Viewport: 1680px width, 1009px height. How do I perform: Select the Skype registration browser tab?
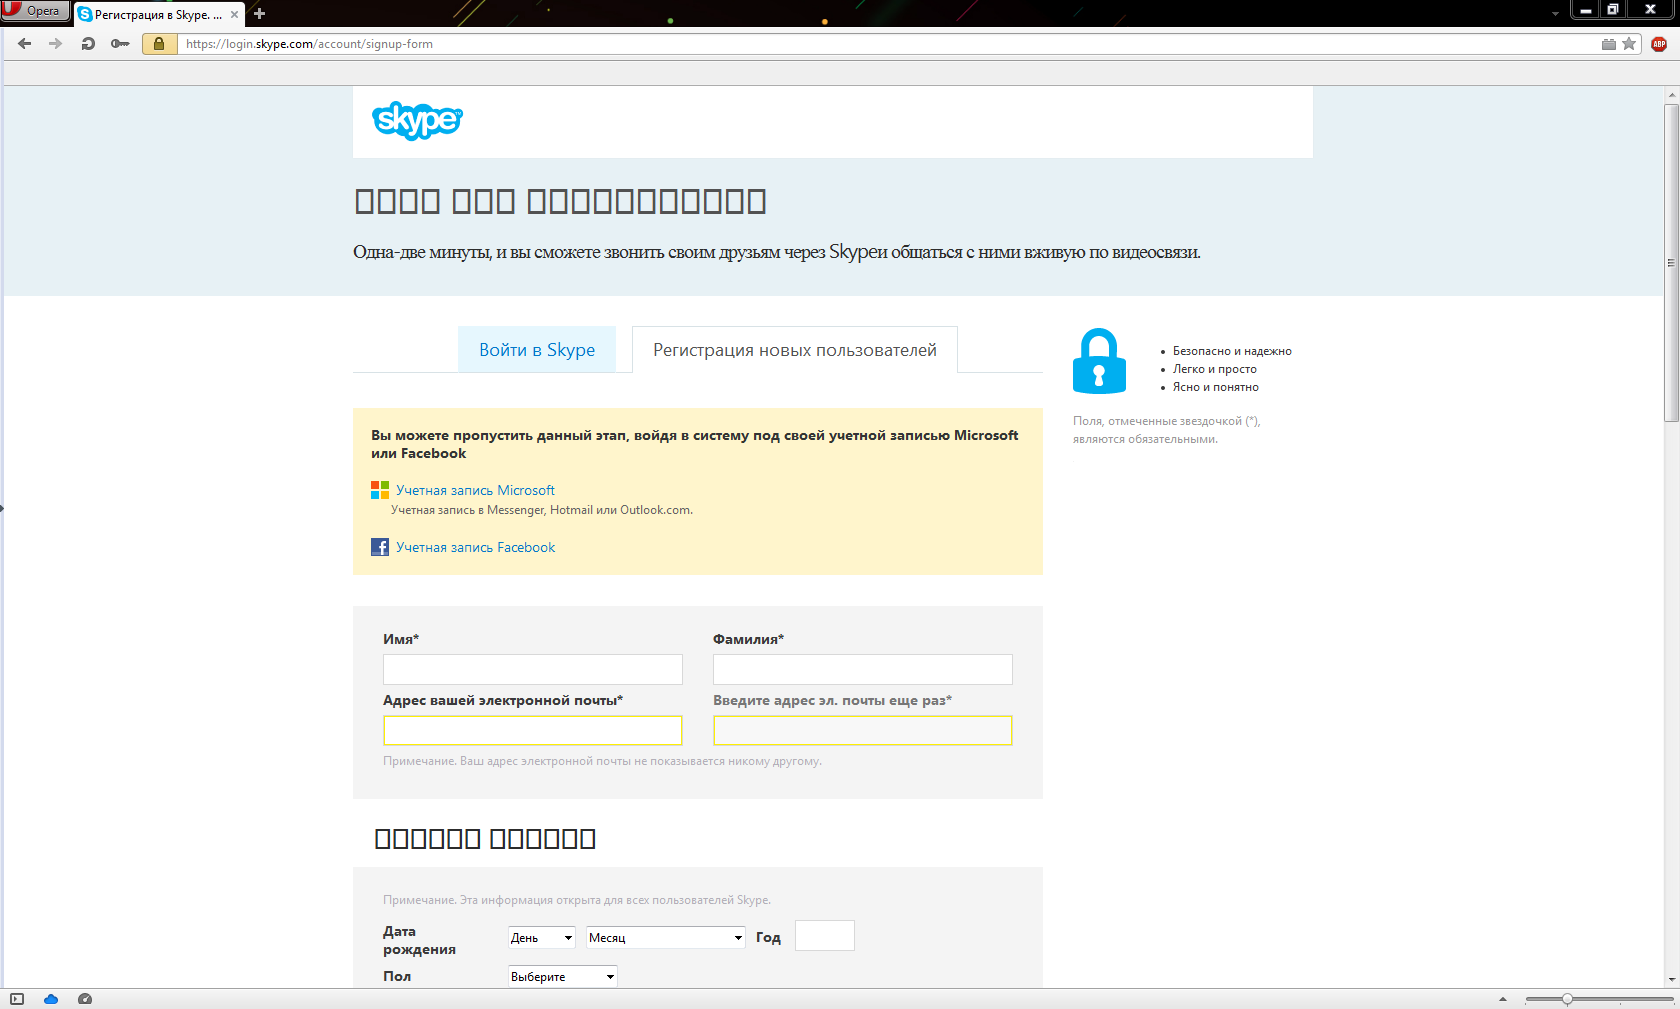pyautogui.click(x=158, y=14)
